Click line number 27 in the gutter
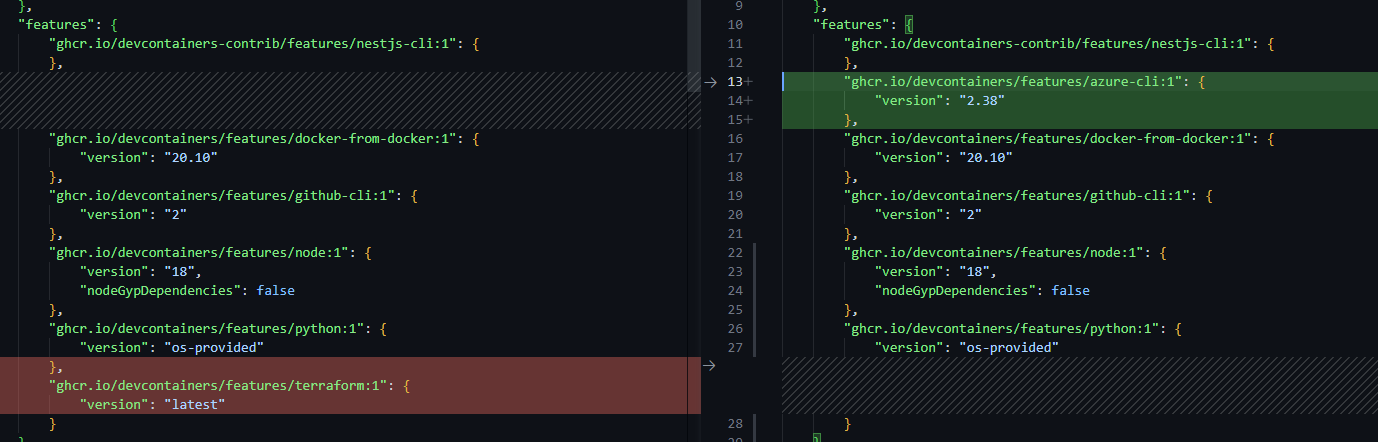1378x442 pixels. click(x=735, y=348)
